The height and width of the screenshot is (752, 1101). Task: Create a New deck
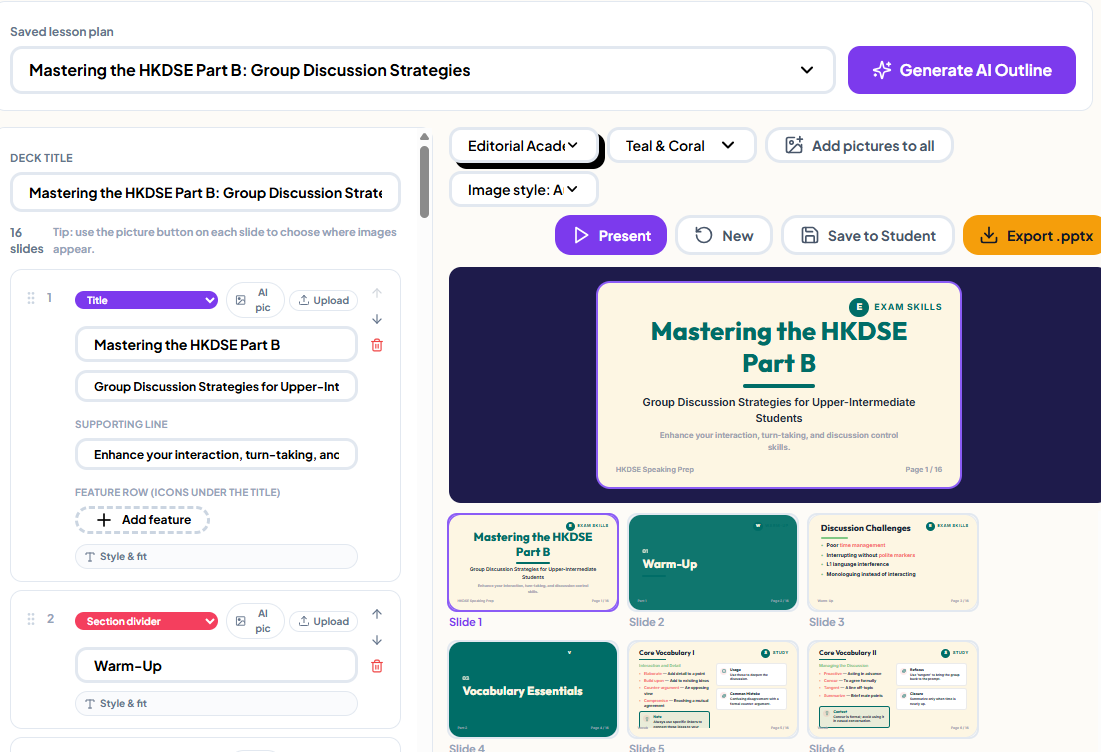(x=724, y=235)
